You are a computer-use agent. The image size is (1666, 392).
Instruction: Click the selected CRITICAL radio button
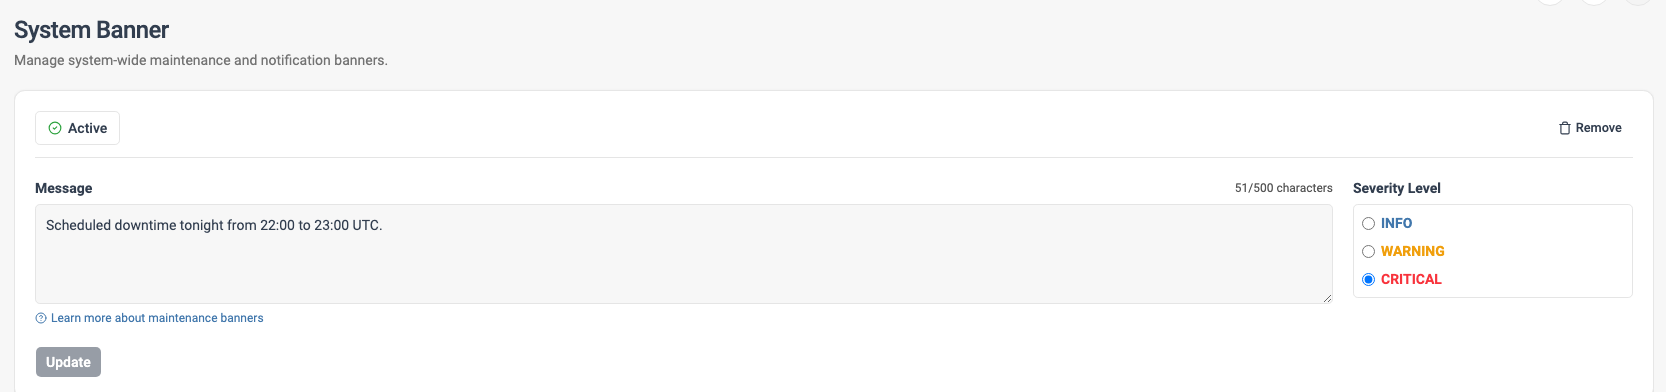pyautogui.click(x=1369, y=279)
